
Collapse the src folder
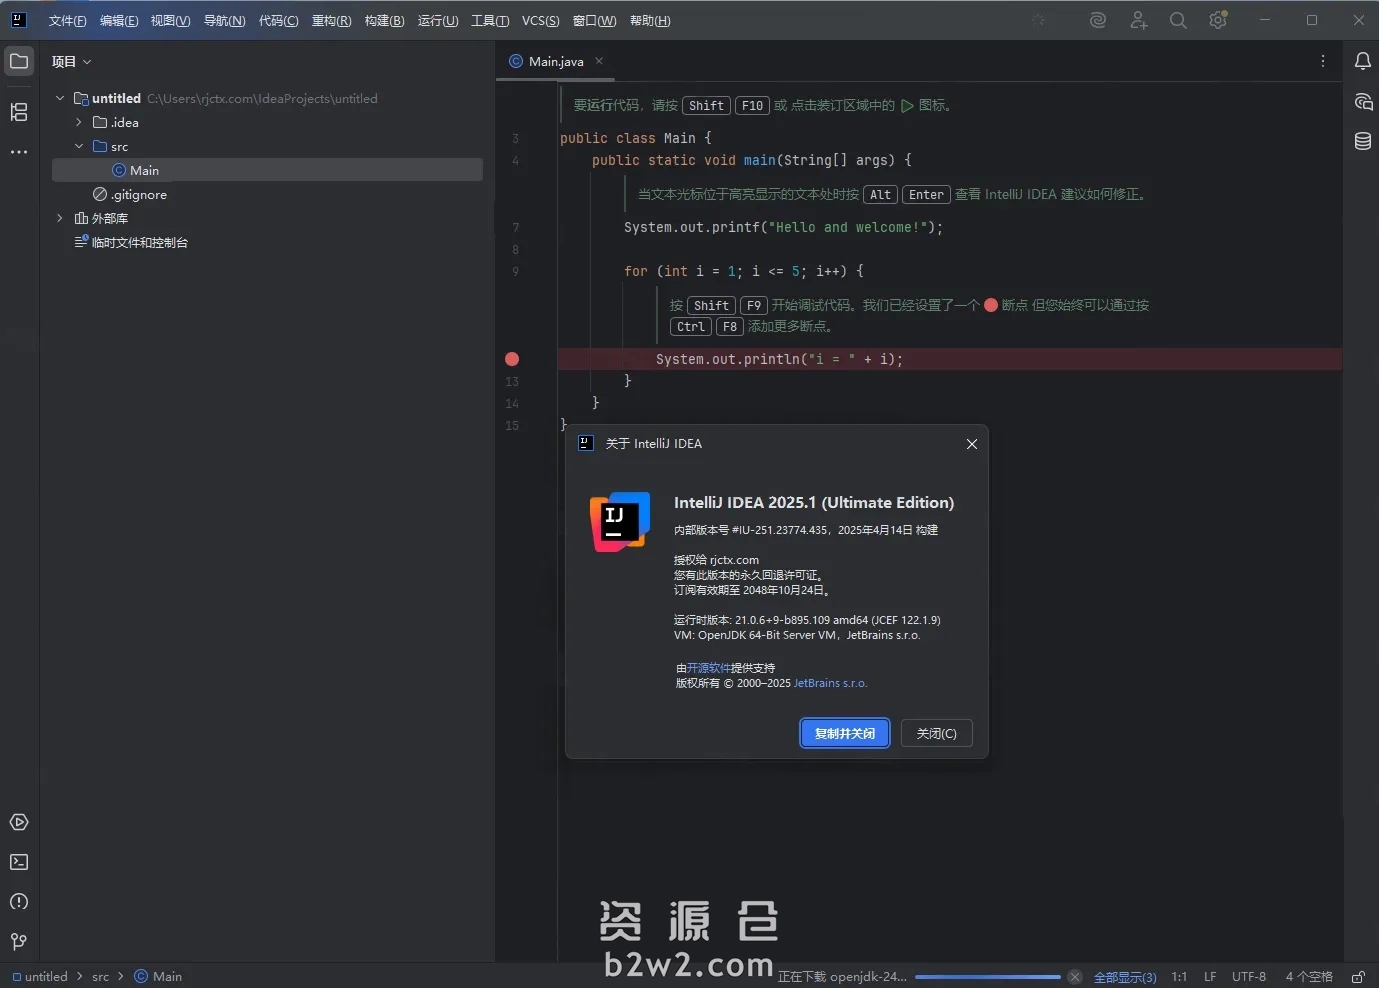[x=79, y=146]
